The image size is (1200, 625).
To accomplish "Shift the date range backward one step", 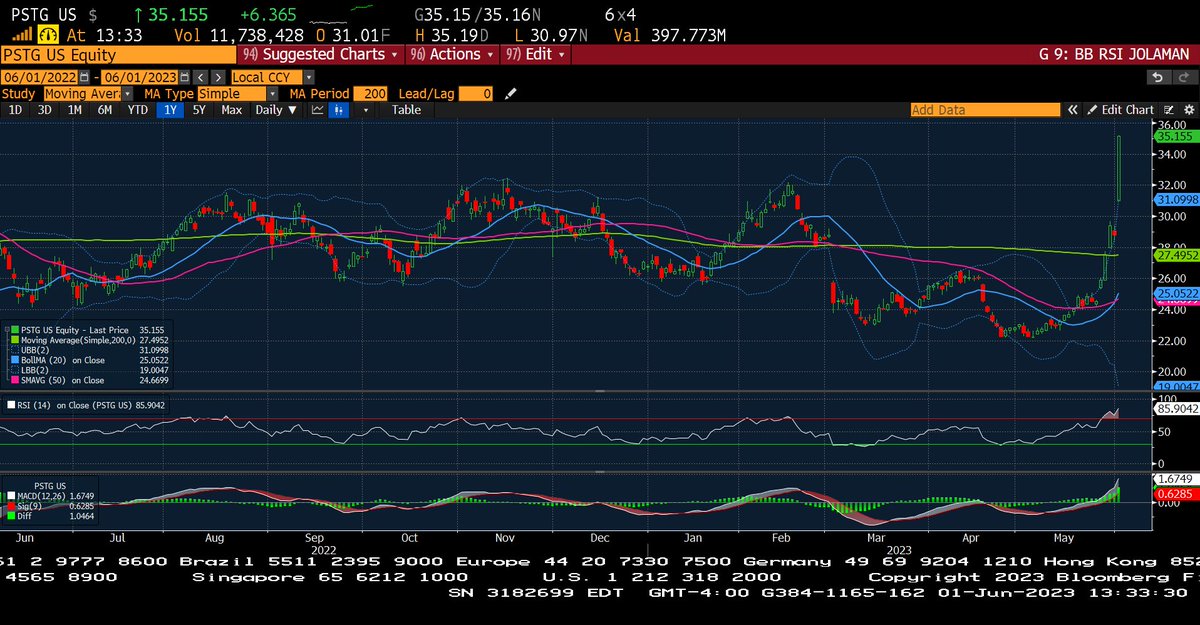I will pyautogui.click(x=200, y=77).
